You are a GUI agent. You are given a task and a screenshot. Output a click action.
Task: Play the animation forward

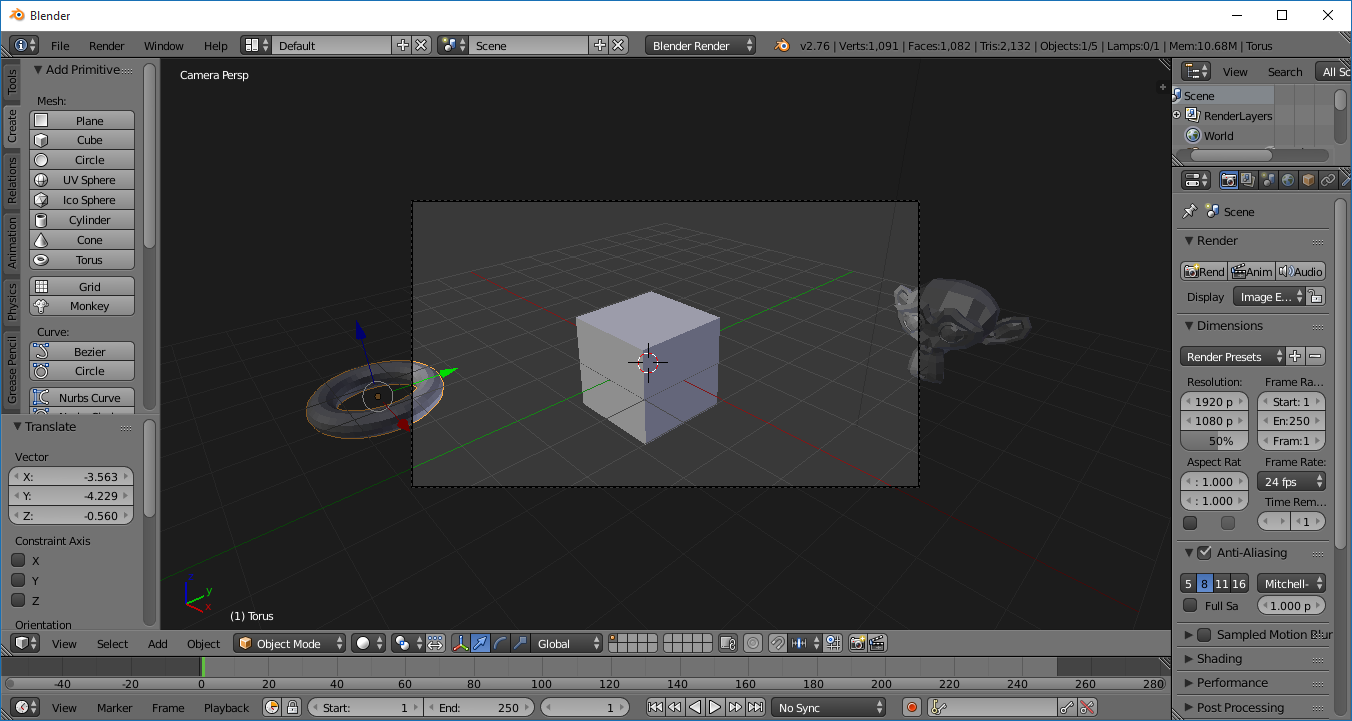715,707
